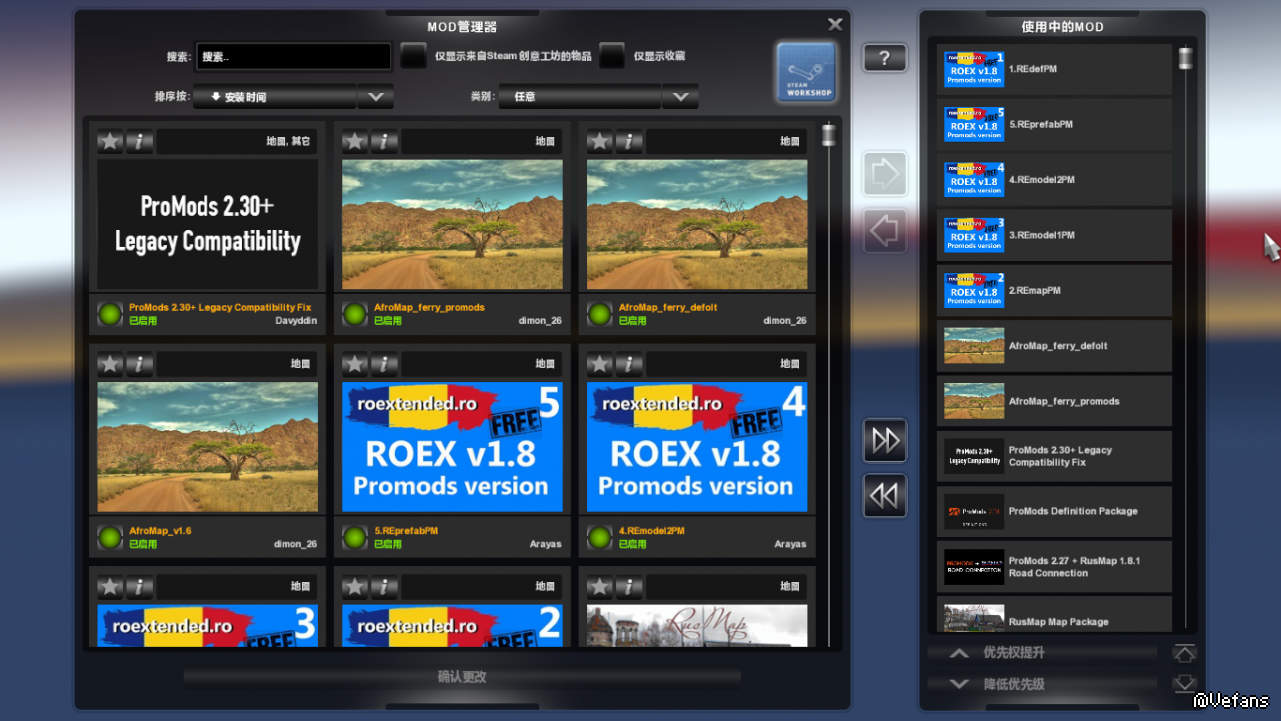Select ProMods 2.27 + RusMap Road Connection entry
Viewport: 1281px width, 721px height.
(1054, 567)
